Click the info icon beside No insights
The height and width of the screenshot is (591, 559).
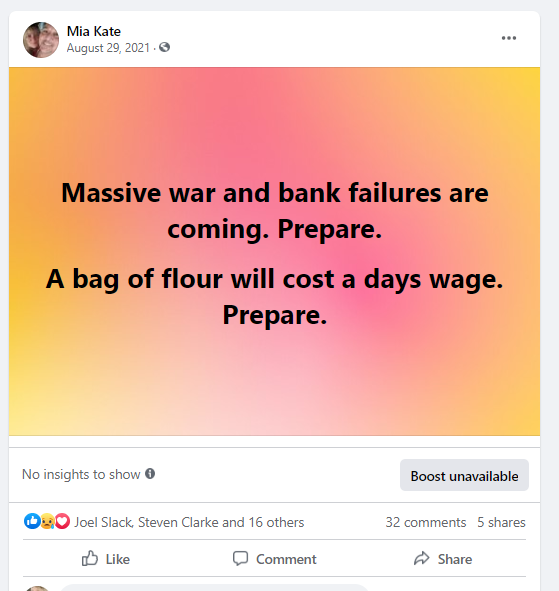tap(150, 473)
